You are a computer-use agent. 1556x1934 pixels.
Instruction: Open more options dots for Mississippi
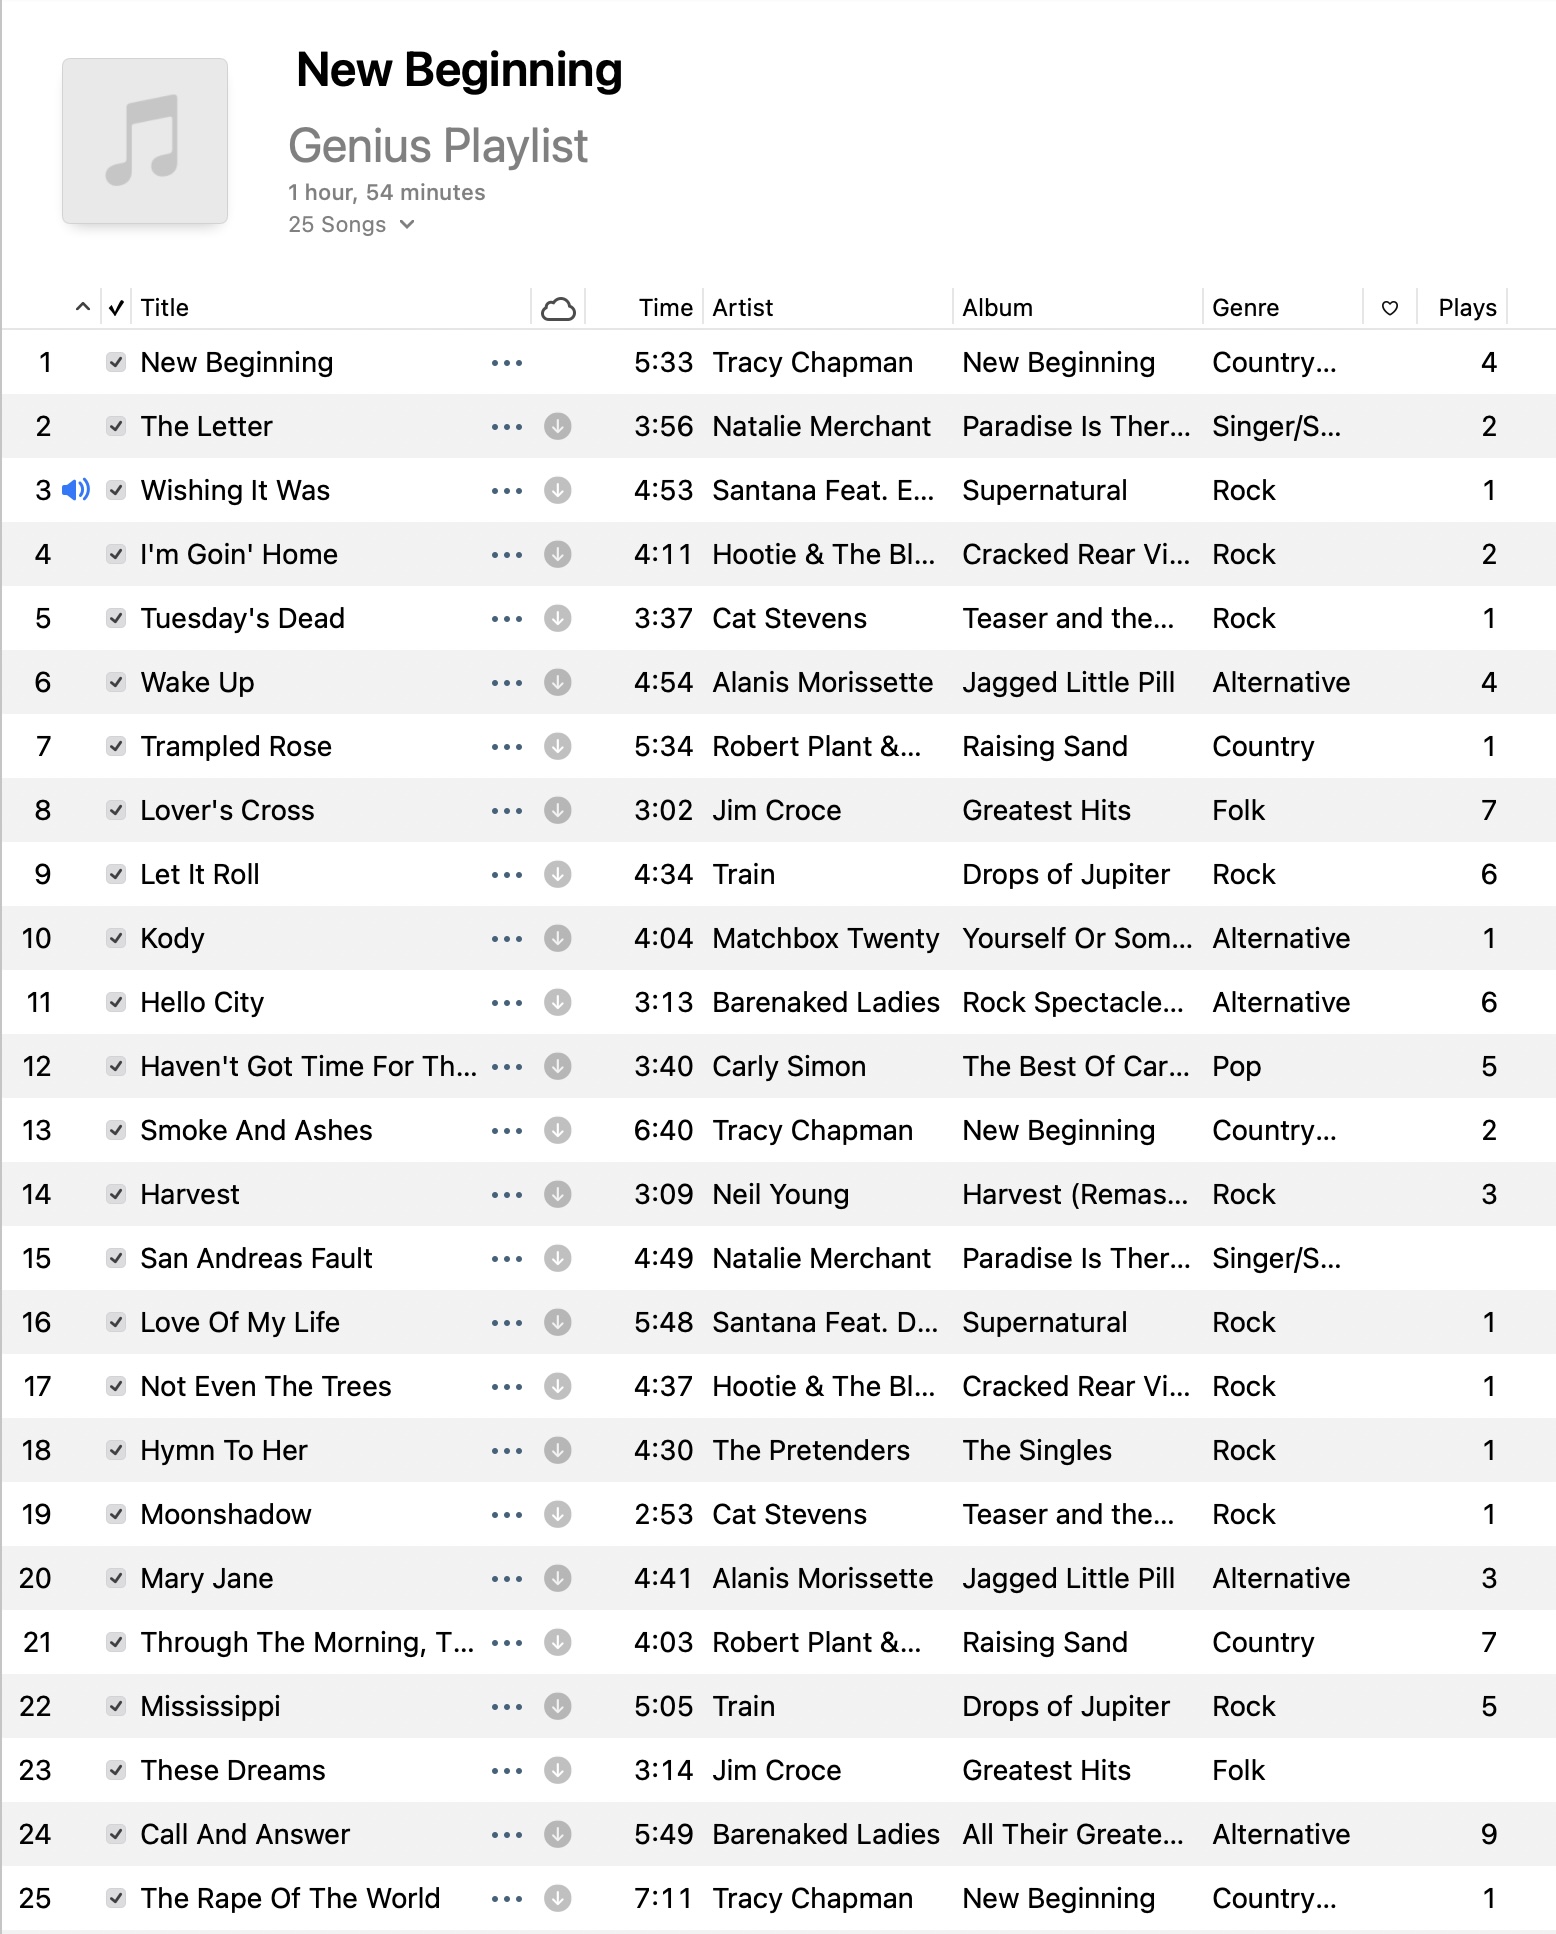[x=507, y=1707]
